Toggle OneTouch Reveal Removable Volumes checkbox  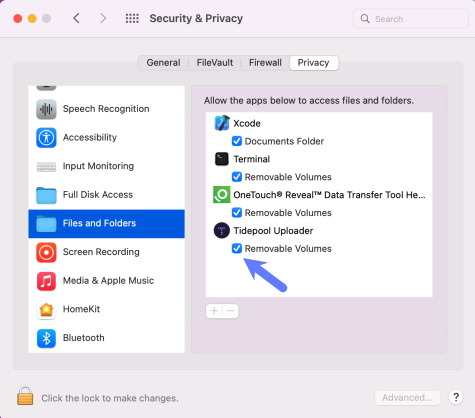[x=237, y=213]
